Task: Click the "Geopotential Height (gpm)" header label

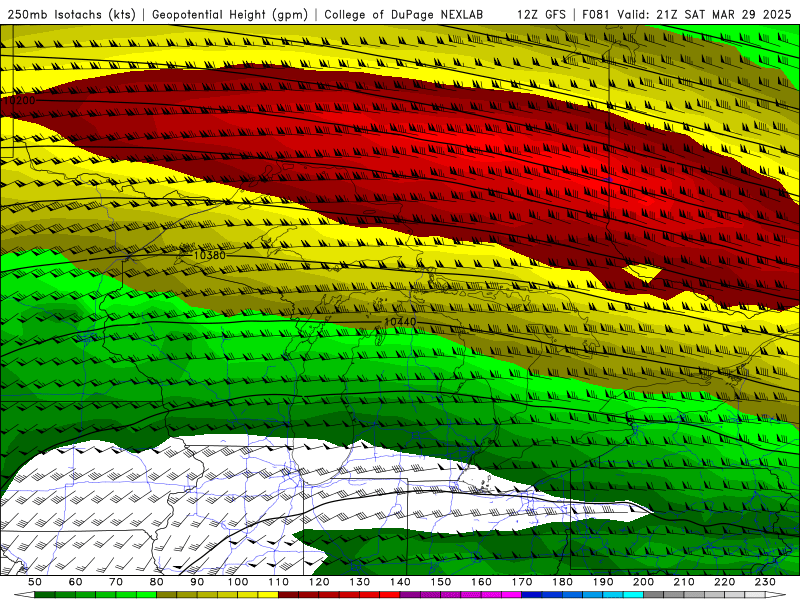Action: (x=230, y=14)
